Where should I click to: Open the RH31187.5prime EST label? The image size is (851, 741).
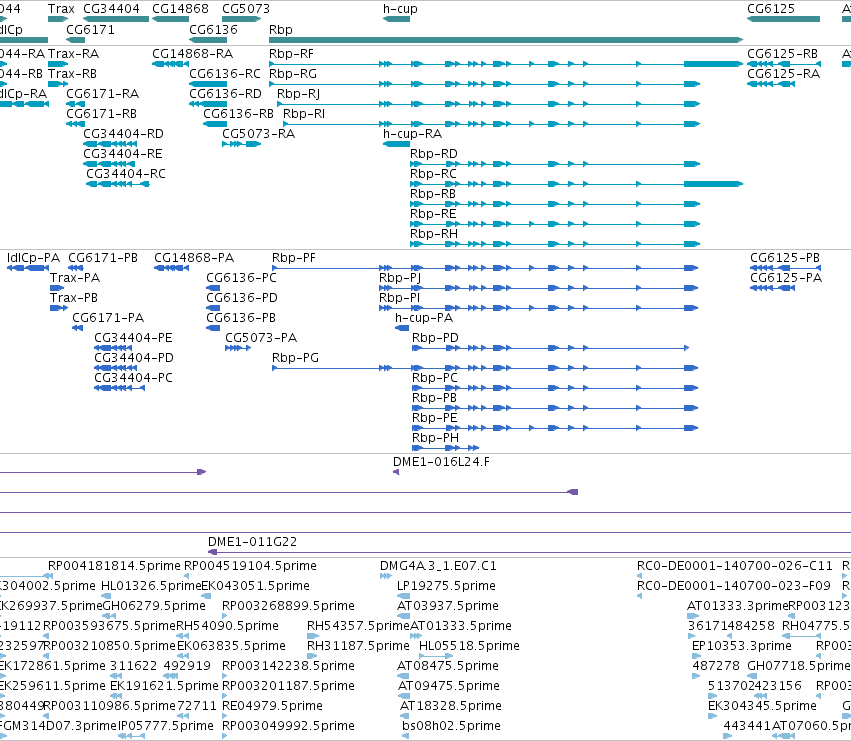tap(358, 646)
